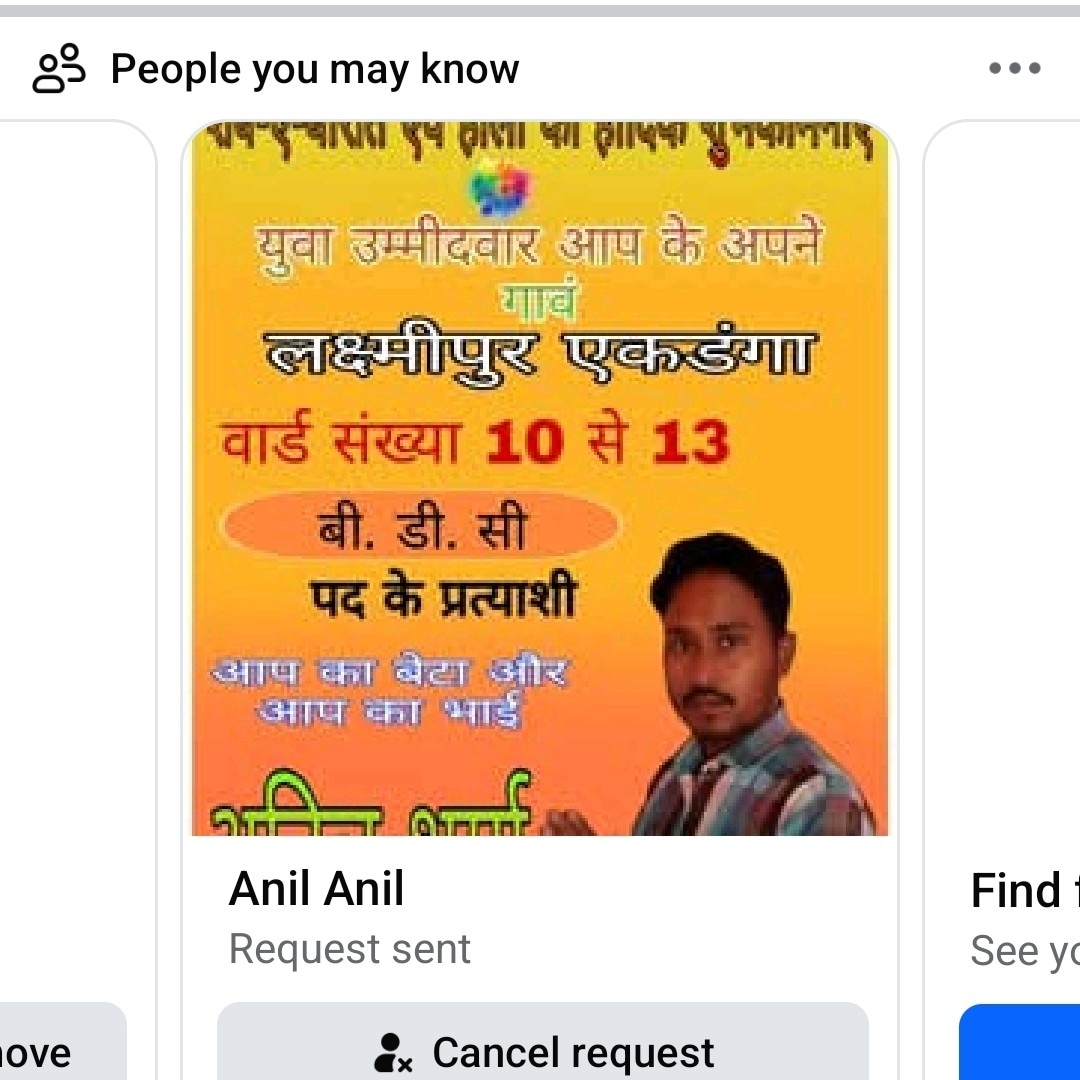Click the वार्ड संख्या 10 से 13 text
Screen dimensions: 1080x1080
click(475, 439)
